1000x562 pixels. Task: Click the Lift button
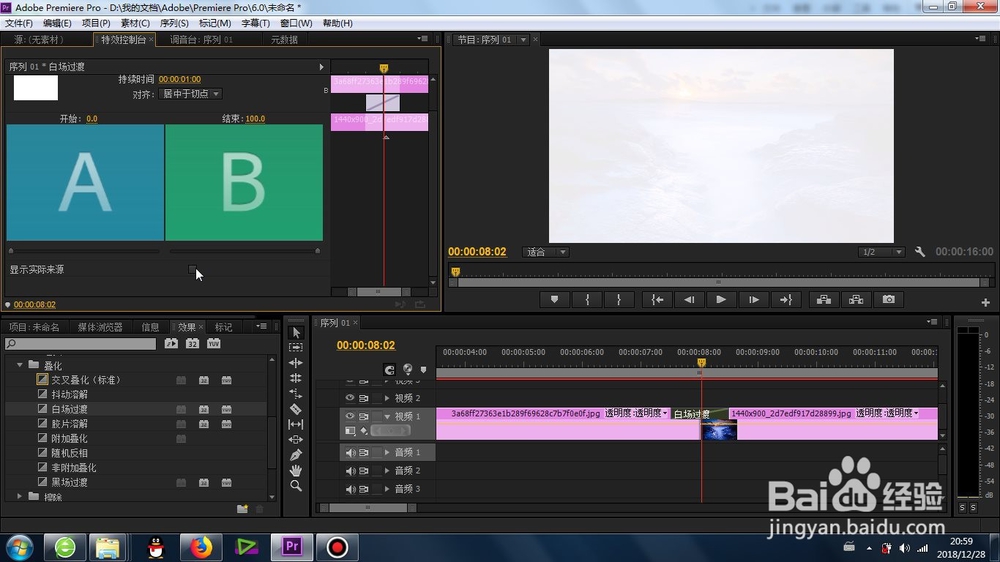pyautogui.click(x=824, y=300)
